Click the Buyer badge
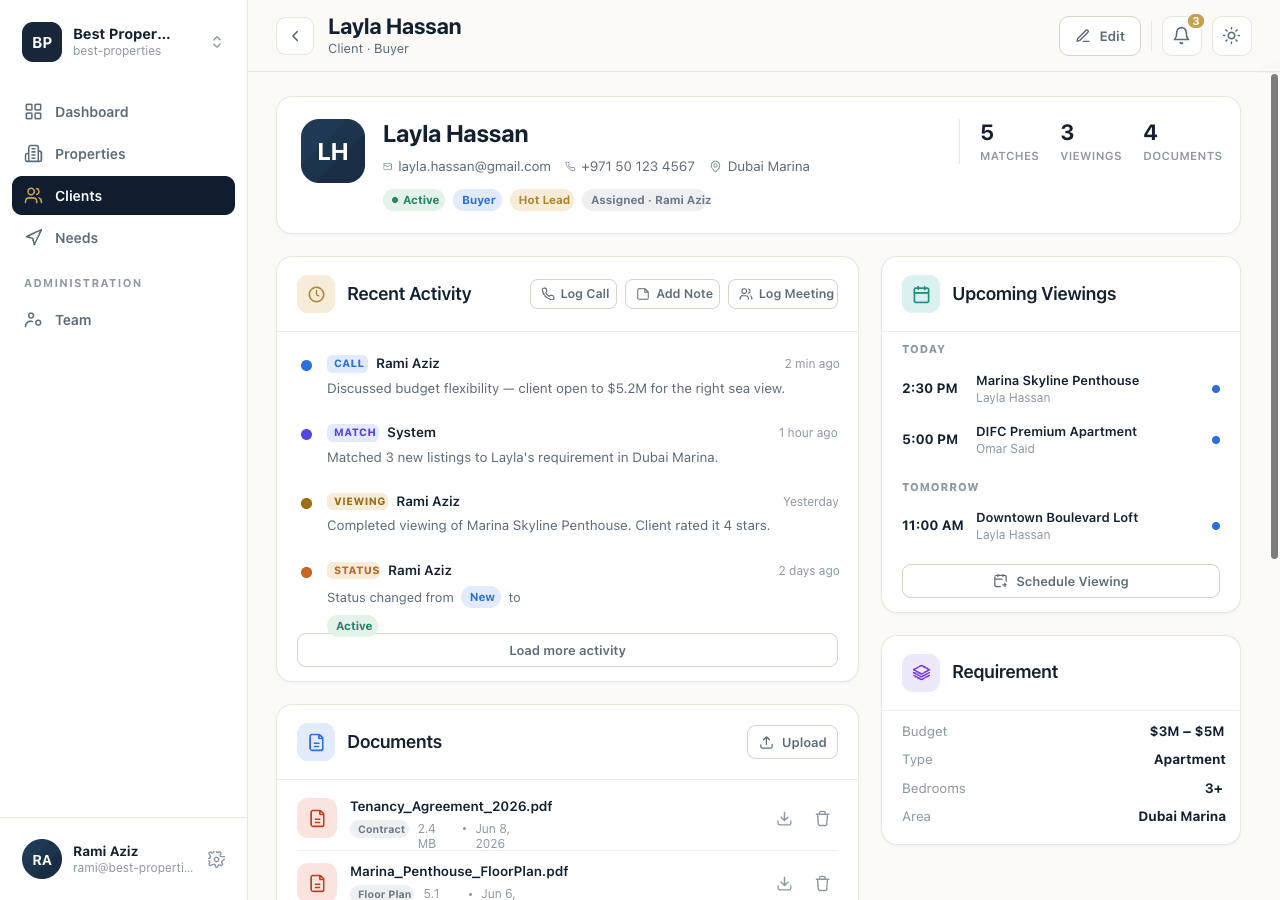This screenshot has height=900, width=1280. [478, 200]
